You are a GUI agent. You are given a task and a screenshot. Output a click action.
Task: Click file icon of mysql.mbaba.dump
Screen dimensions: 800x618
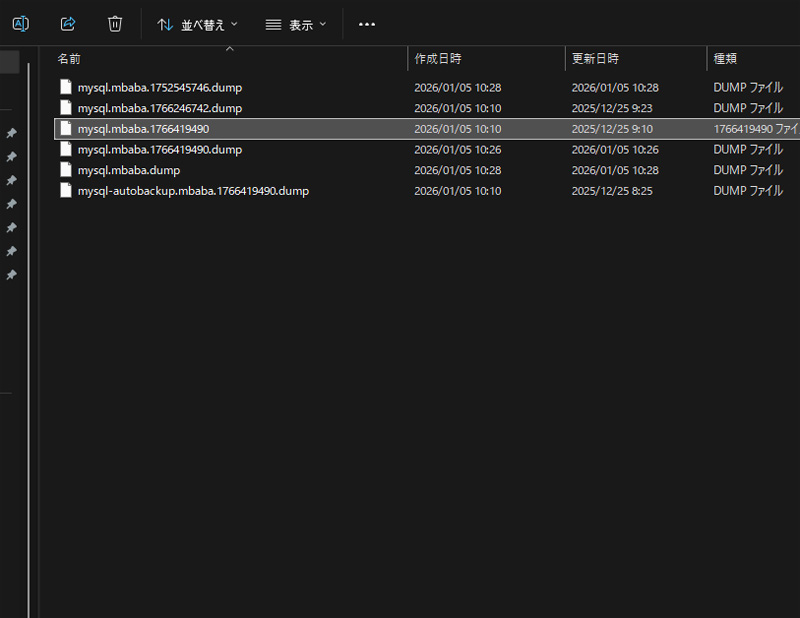66,170
